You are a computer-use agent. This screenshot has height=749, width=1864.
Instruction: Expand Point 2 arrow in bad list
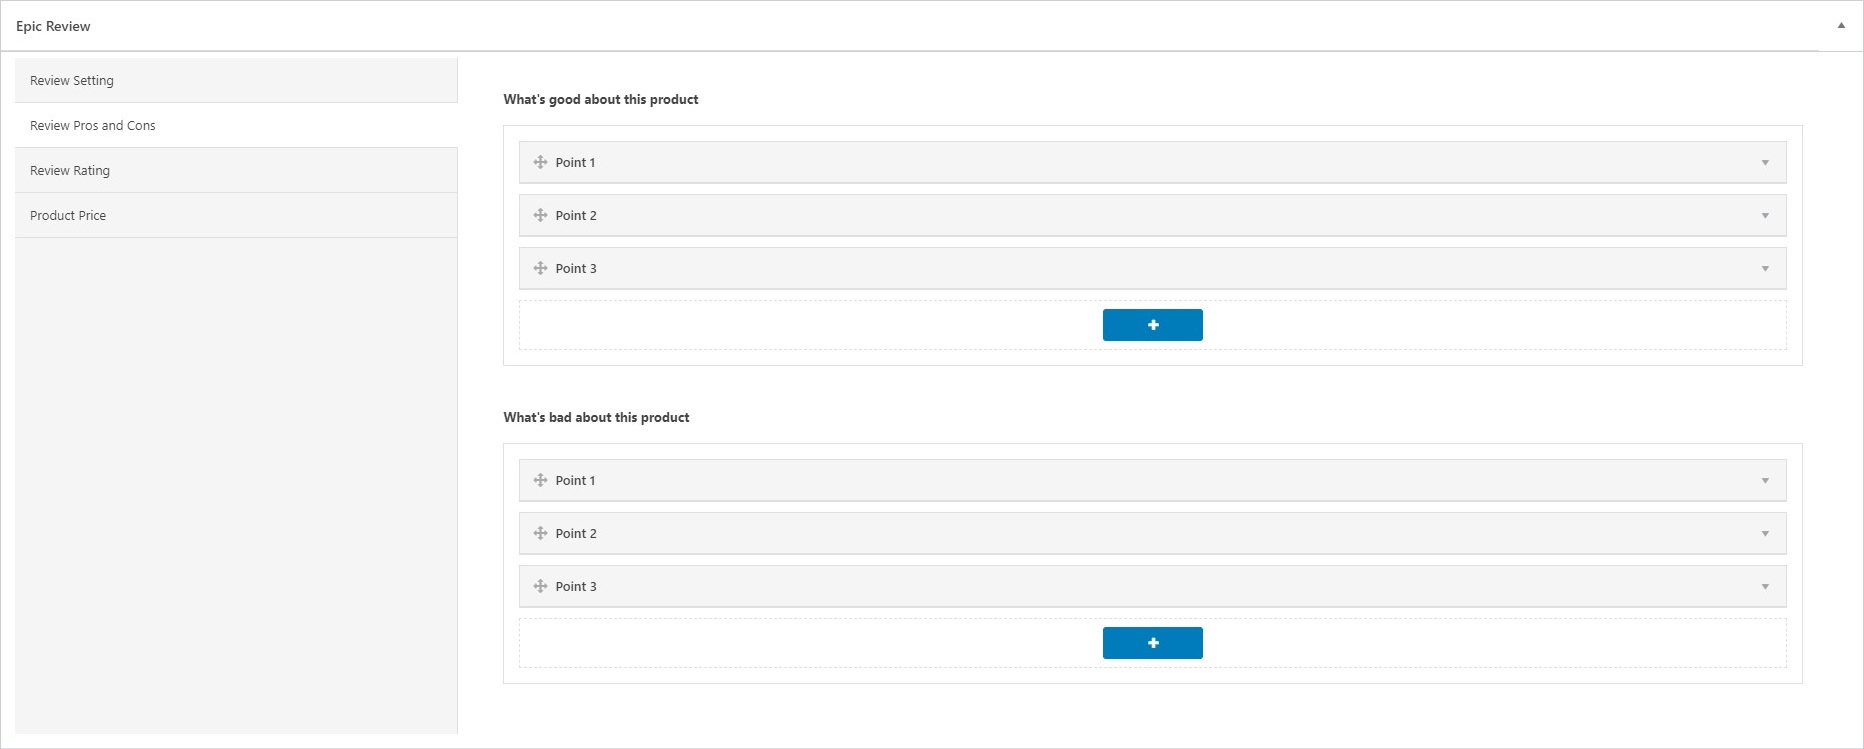tap(1765, 534)
